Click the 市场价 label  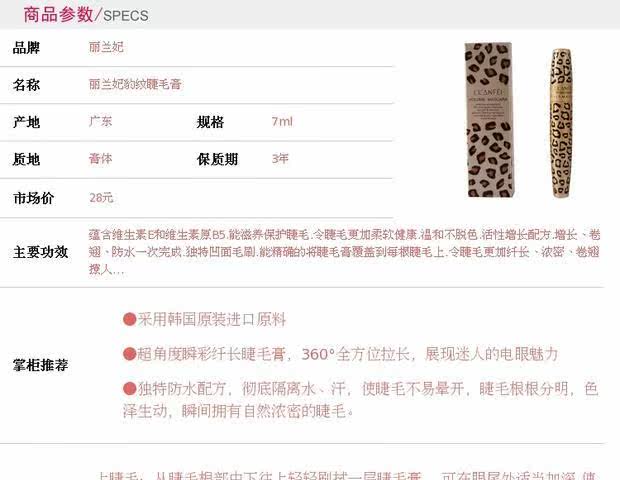(x=33, y=198)
